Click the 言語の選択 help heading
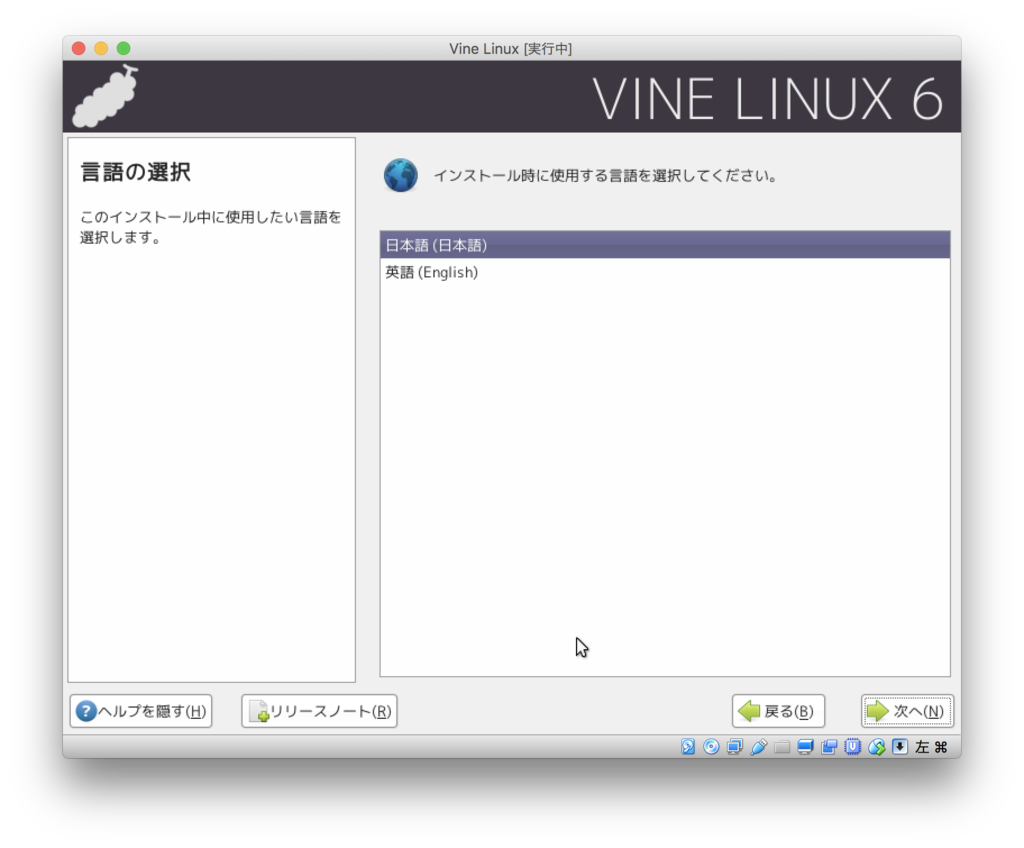The width and height of the screenshot is (1024, 848). (x=135, y=172)
